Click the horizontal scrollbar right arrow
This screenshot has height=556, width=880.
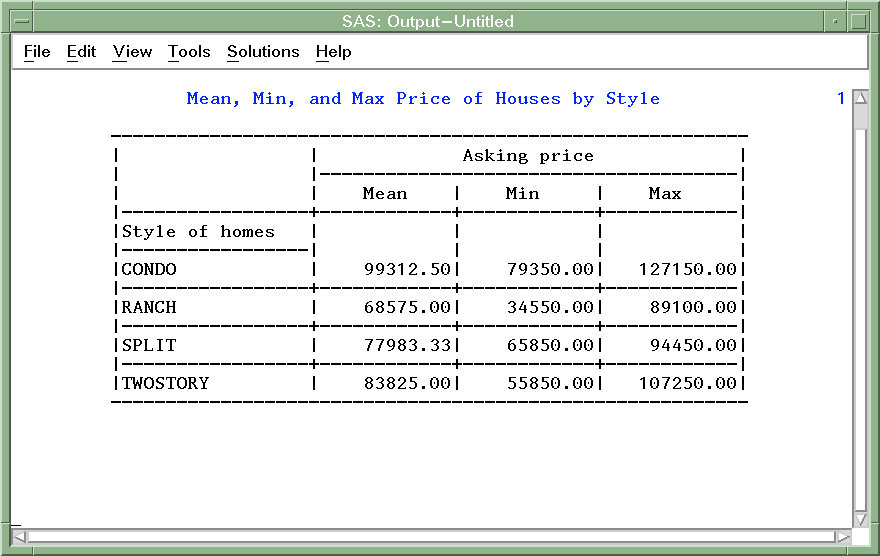click(843, 537)
